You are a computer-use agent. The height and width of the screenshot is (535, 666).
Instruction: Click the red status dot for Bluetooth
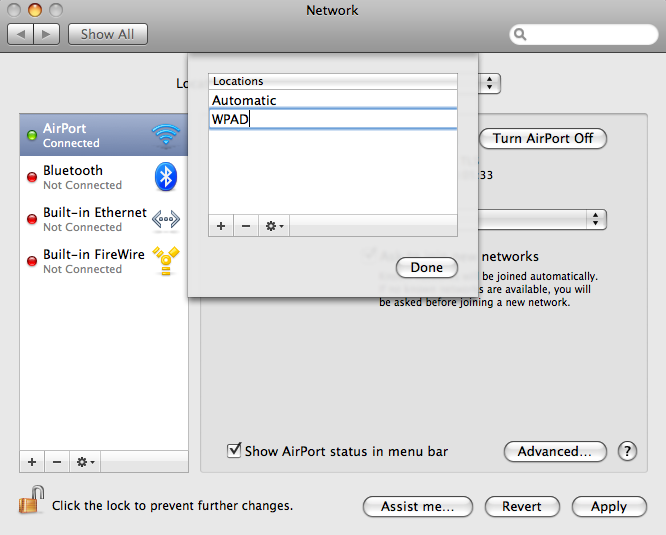tap(32, 177)
